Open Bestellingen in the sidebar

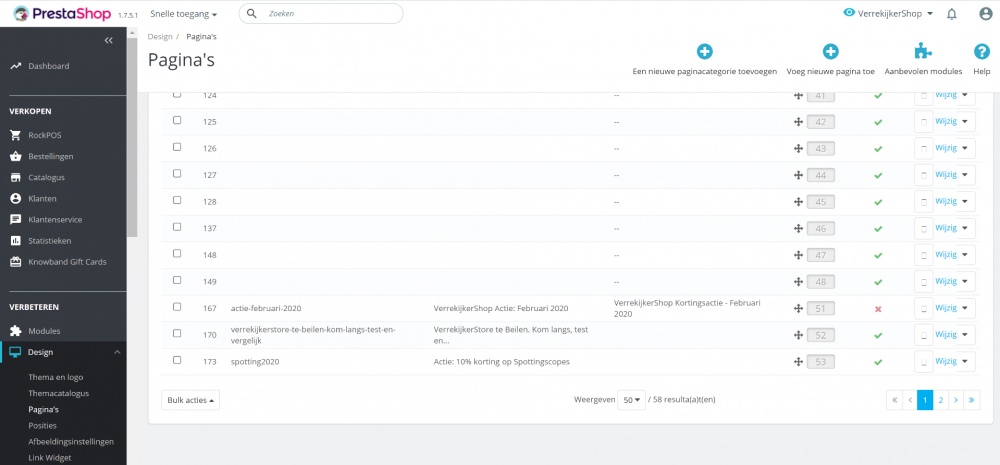[x=50, y=156]
